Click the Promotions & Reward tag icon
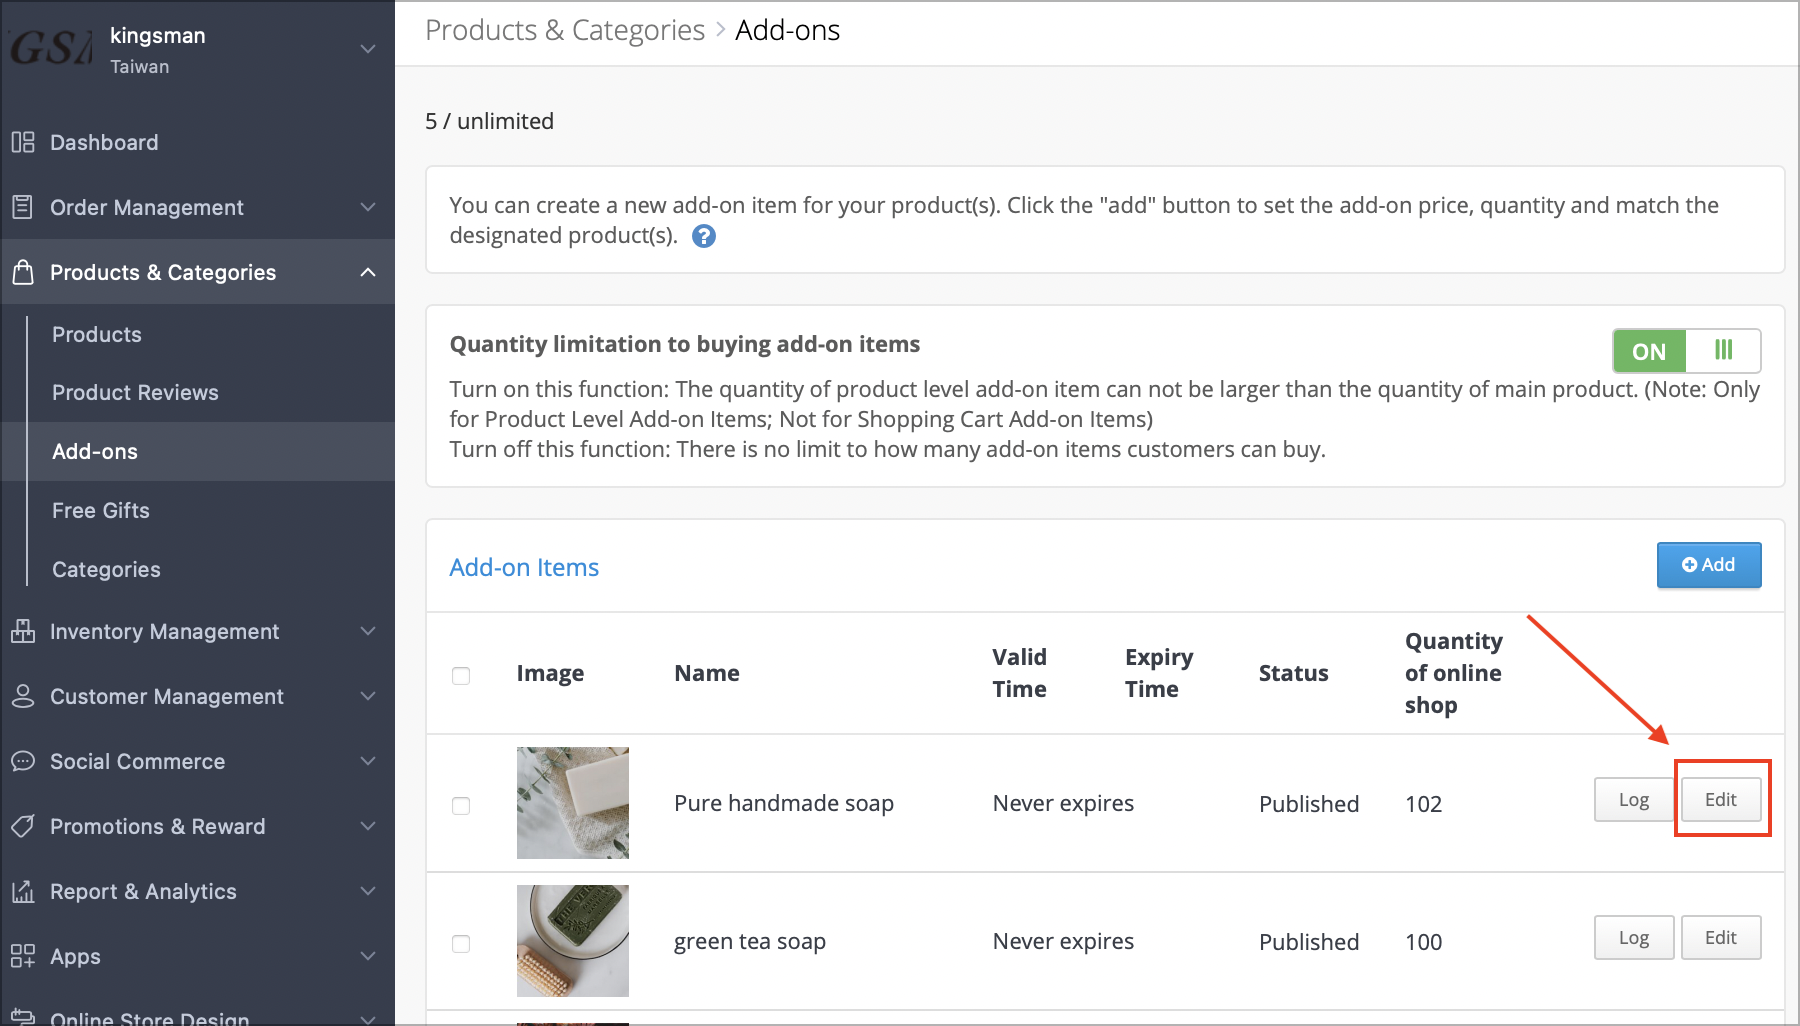The width and height of the screenshot is (1800, 1026). (x=23, y=826)
